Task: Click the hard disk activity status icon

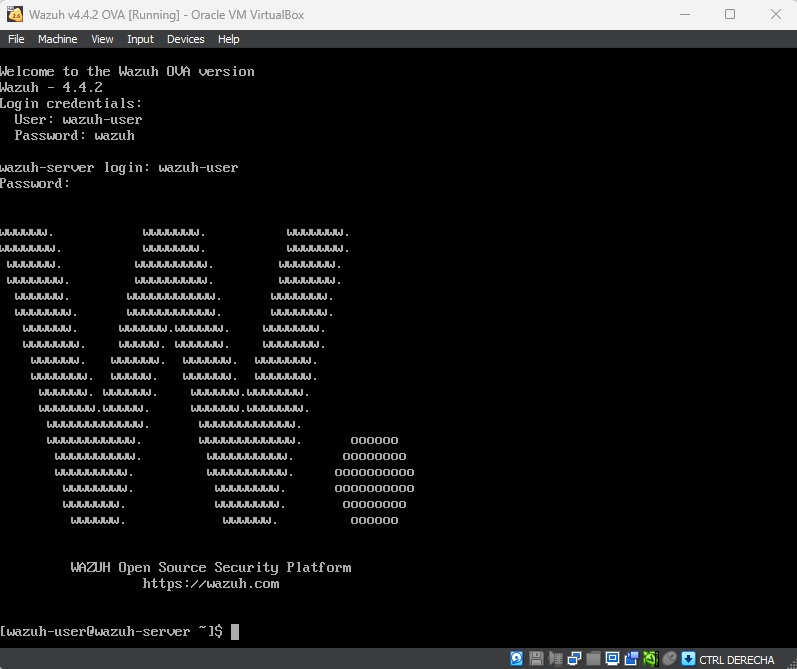Action: pos(516,659)
